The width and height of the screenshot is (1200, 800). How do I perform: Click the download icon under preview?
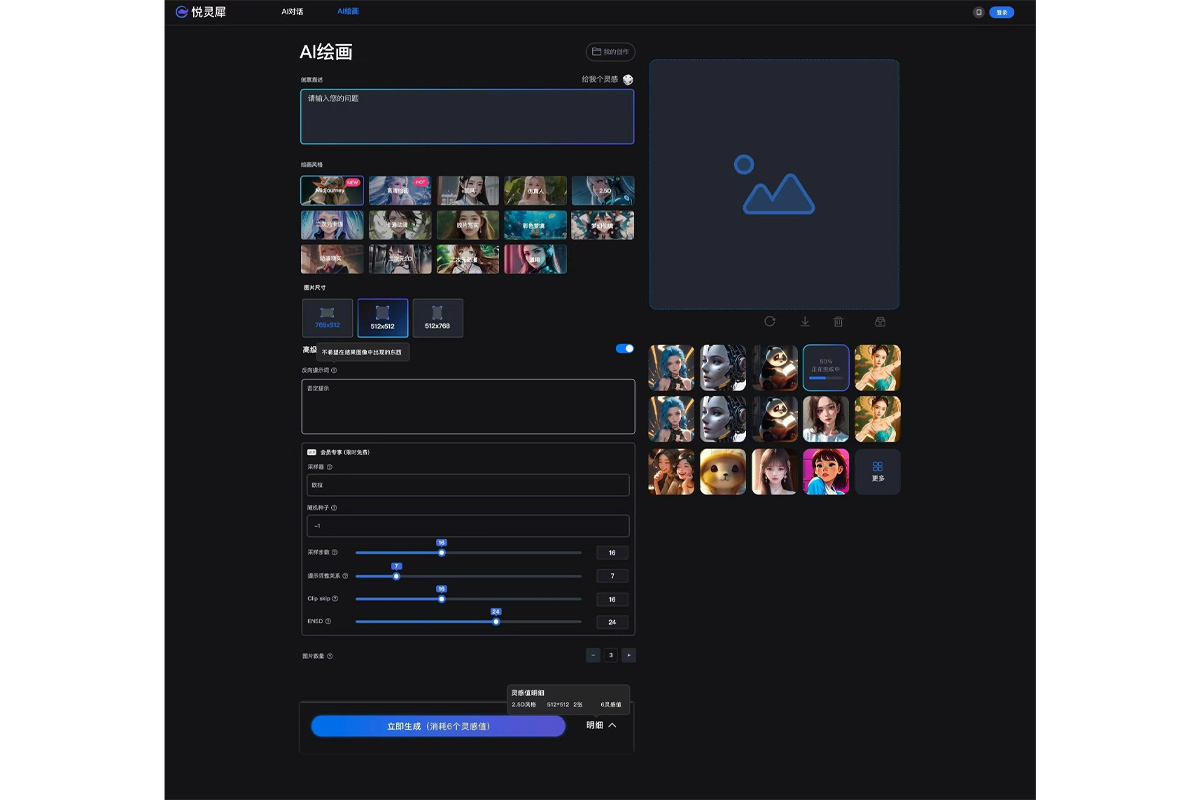[805, 321]
